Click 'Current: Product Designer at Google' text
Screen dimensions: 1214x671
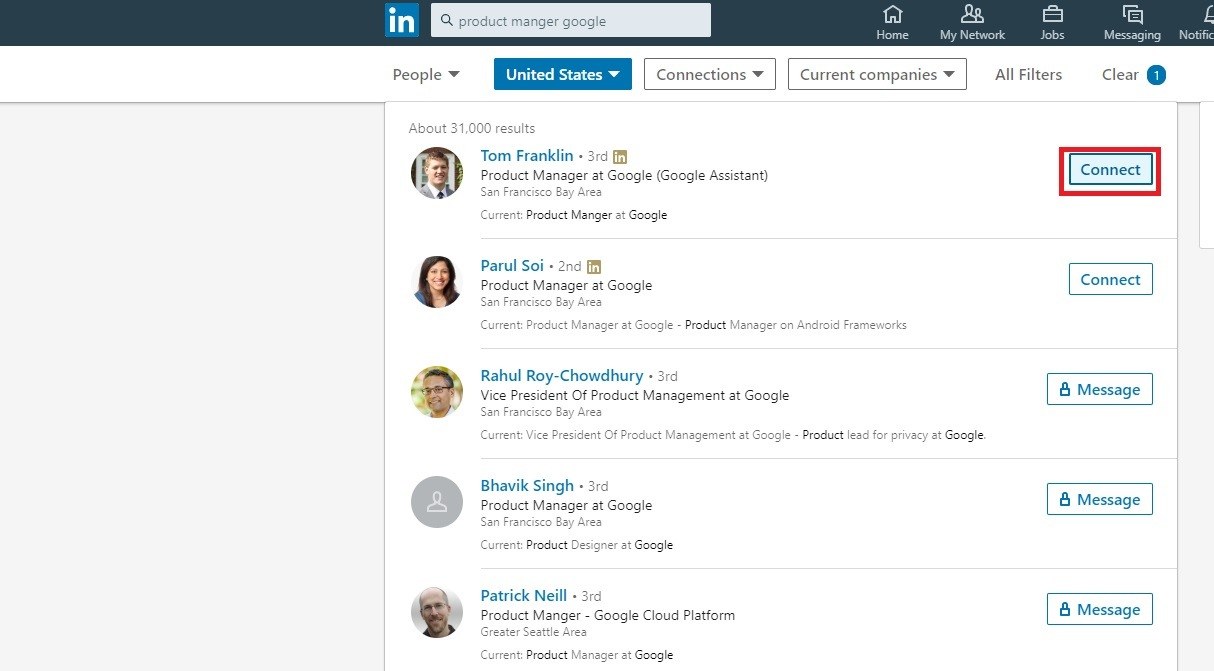576,545
